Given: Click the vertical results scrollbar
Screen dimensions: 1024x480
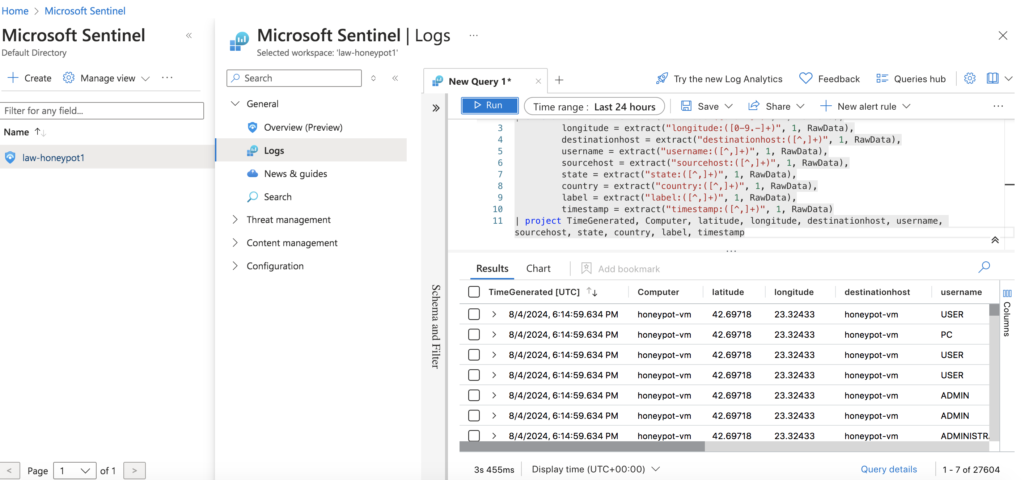Looking at the screenshot, I should point(994,309).
